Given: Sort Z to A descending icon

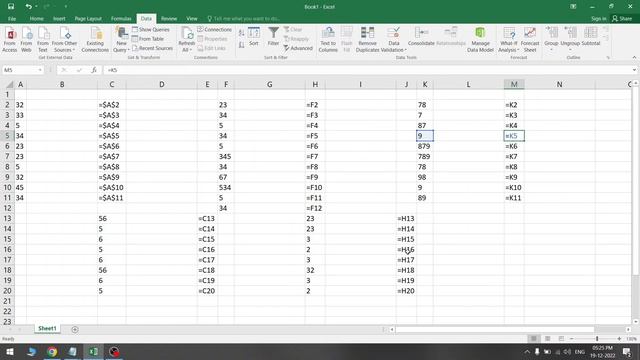Looking at the screenshot, I should [x=242, y=45].
